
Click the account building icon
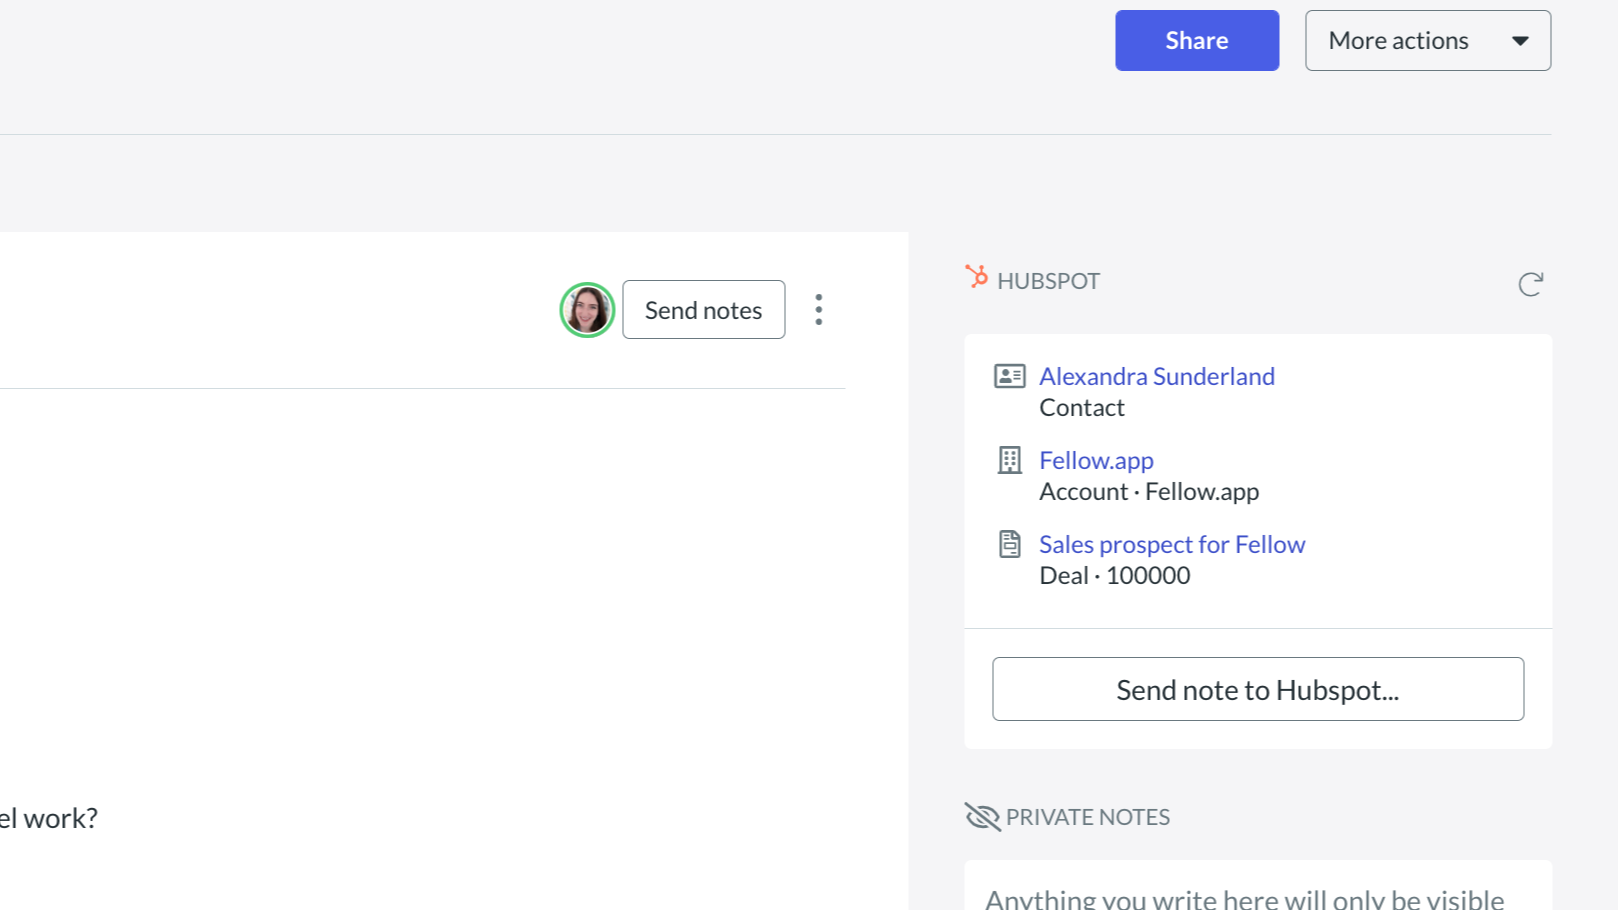[1009, 460]
